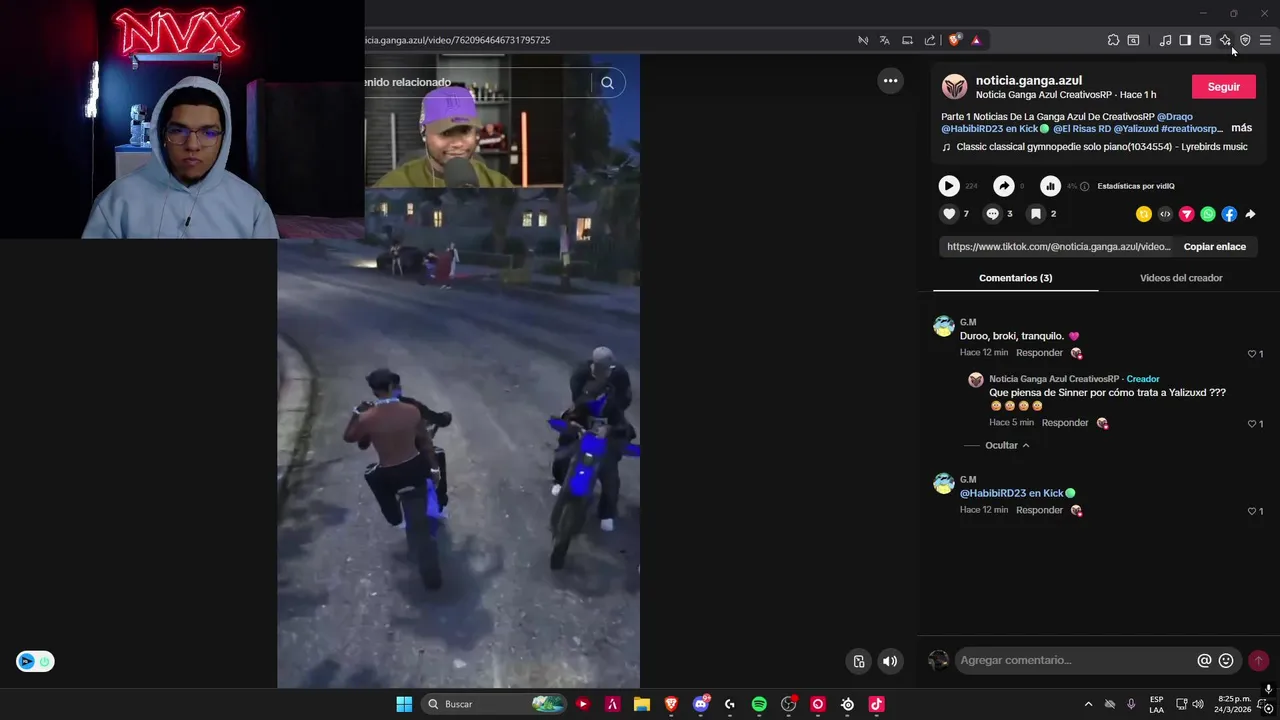Image resolution: width=1280 pixels, height=720 pixels.
Task: Like the '@HabibiRD23 en Kick' comment
Action: 1251,511
